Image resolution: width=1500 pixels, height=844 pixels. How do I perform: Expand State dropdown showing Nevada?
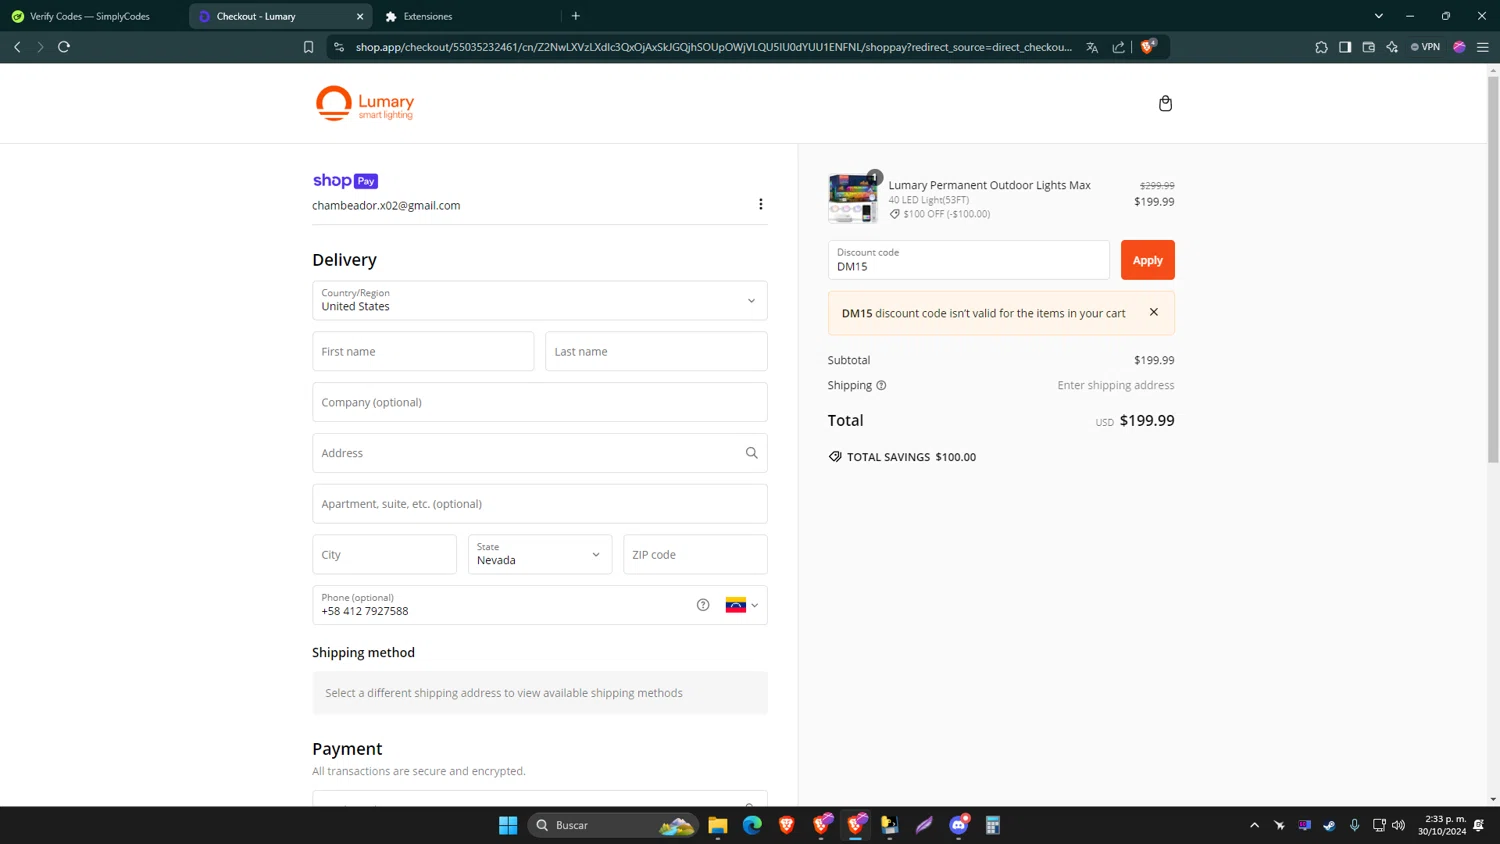click(x=540, y=554)
